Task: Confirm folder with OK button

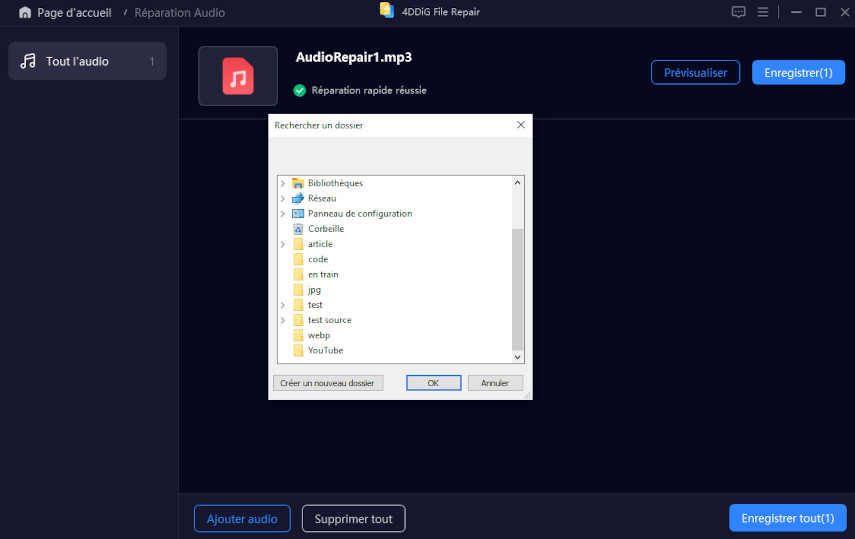Action: (433, 383)
